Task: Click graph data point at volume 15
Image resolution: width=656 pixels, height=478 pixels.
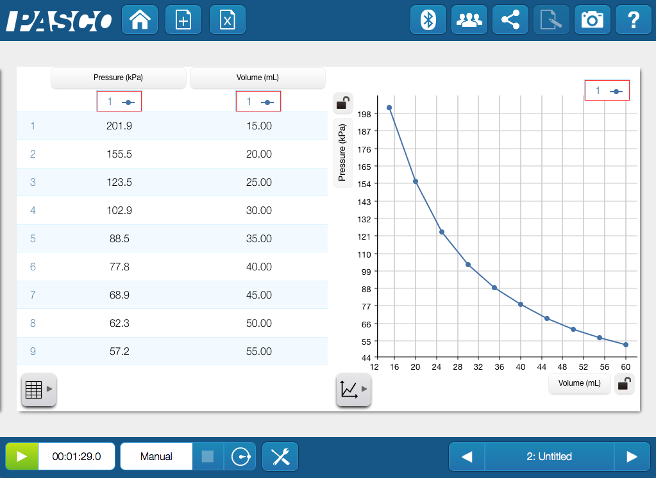Action: [389, 108]
